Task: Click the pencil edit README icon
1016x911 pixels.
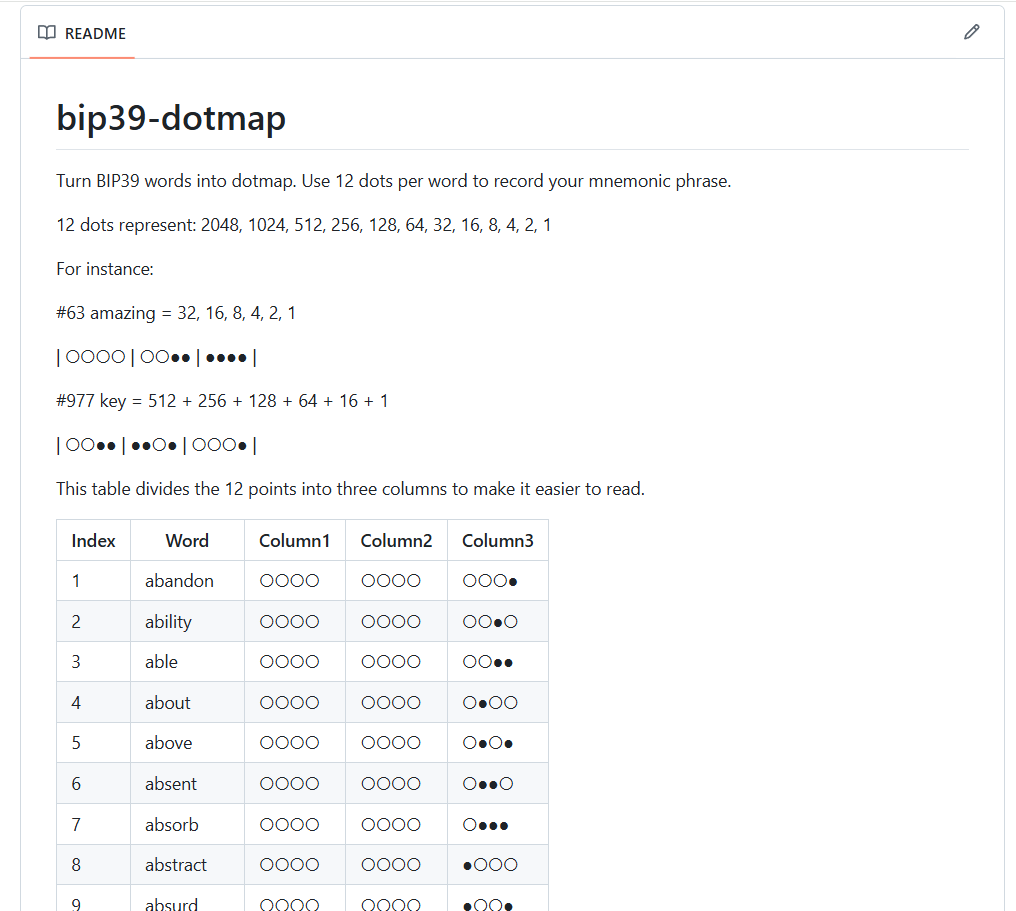Action: [x=971, y=32]
